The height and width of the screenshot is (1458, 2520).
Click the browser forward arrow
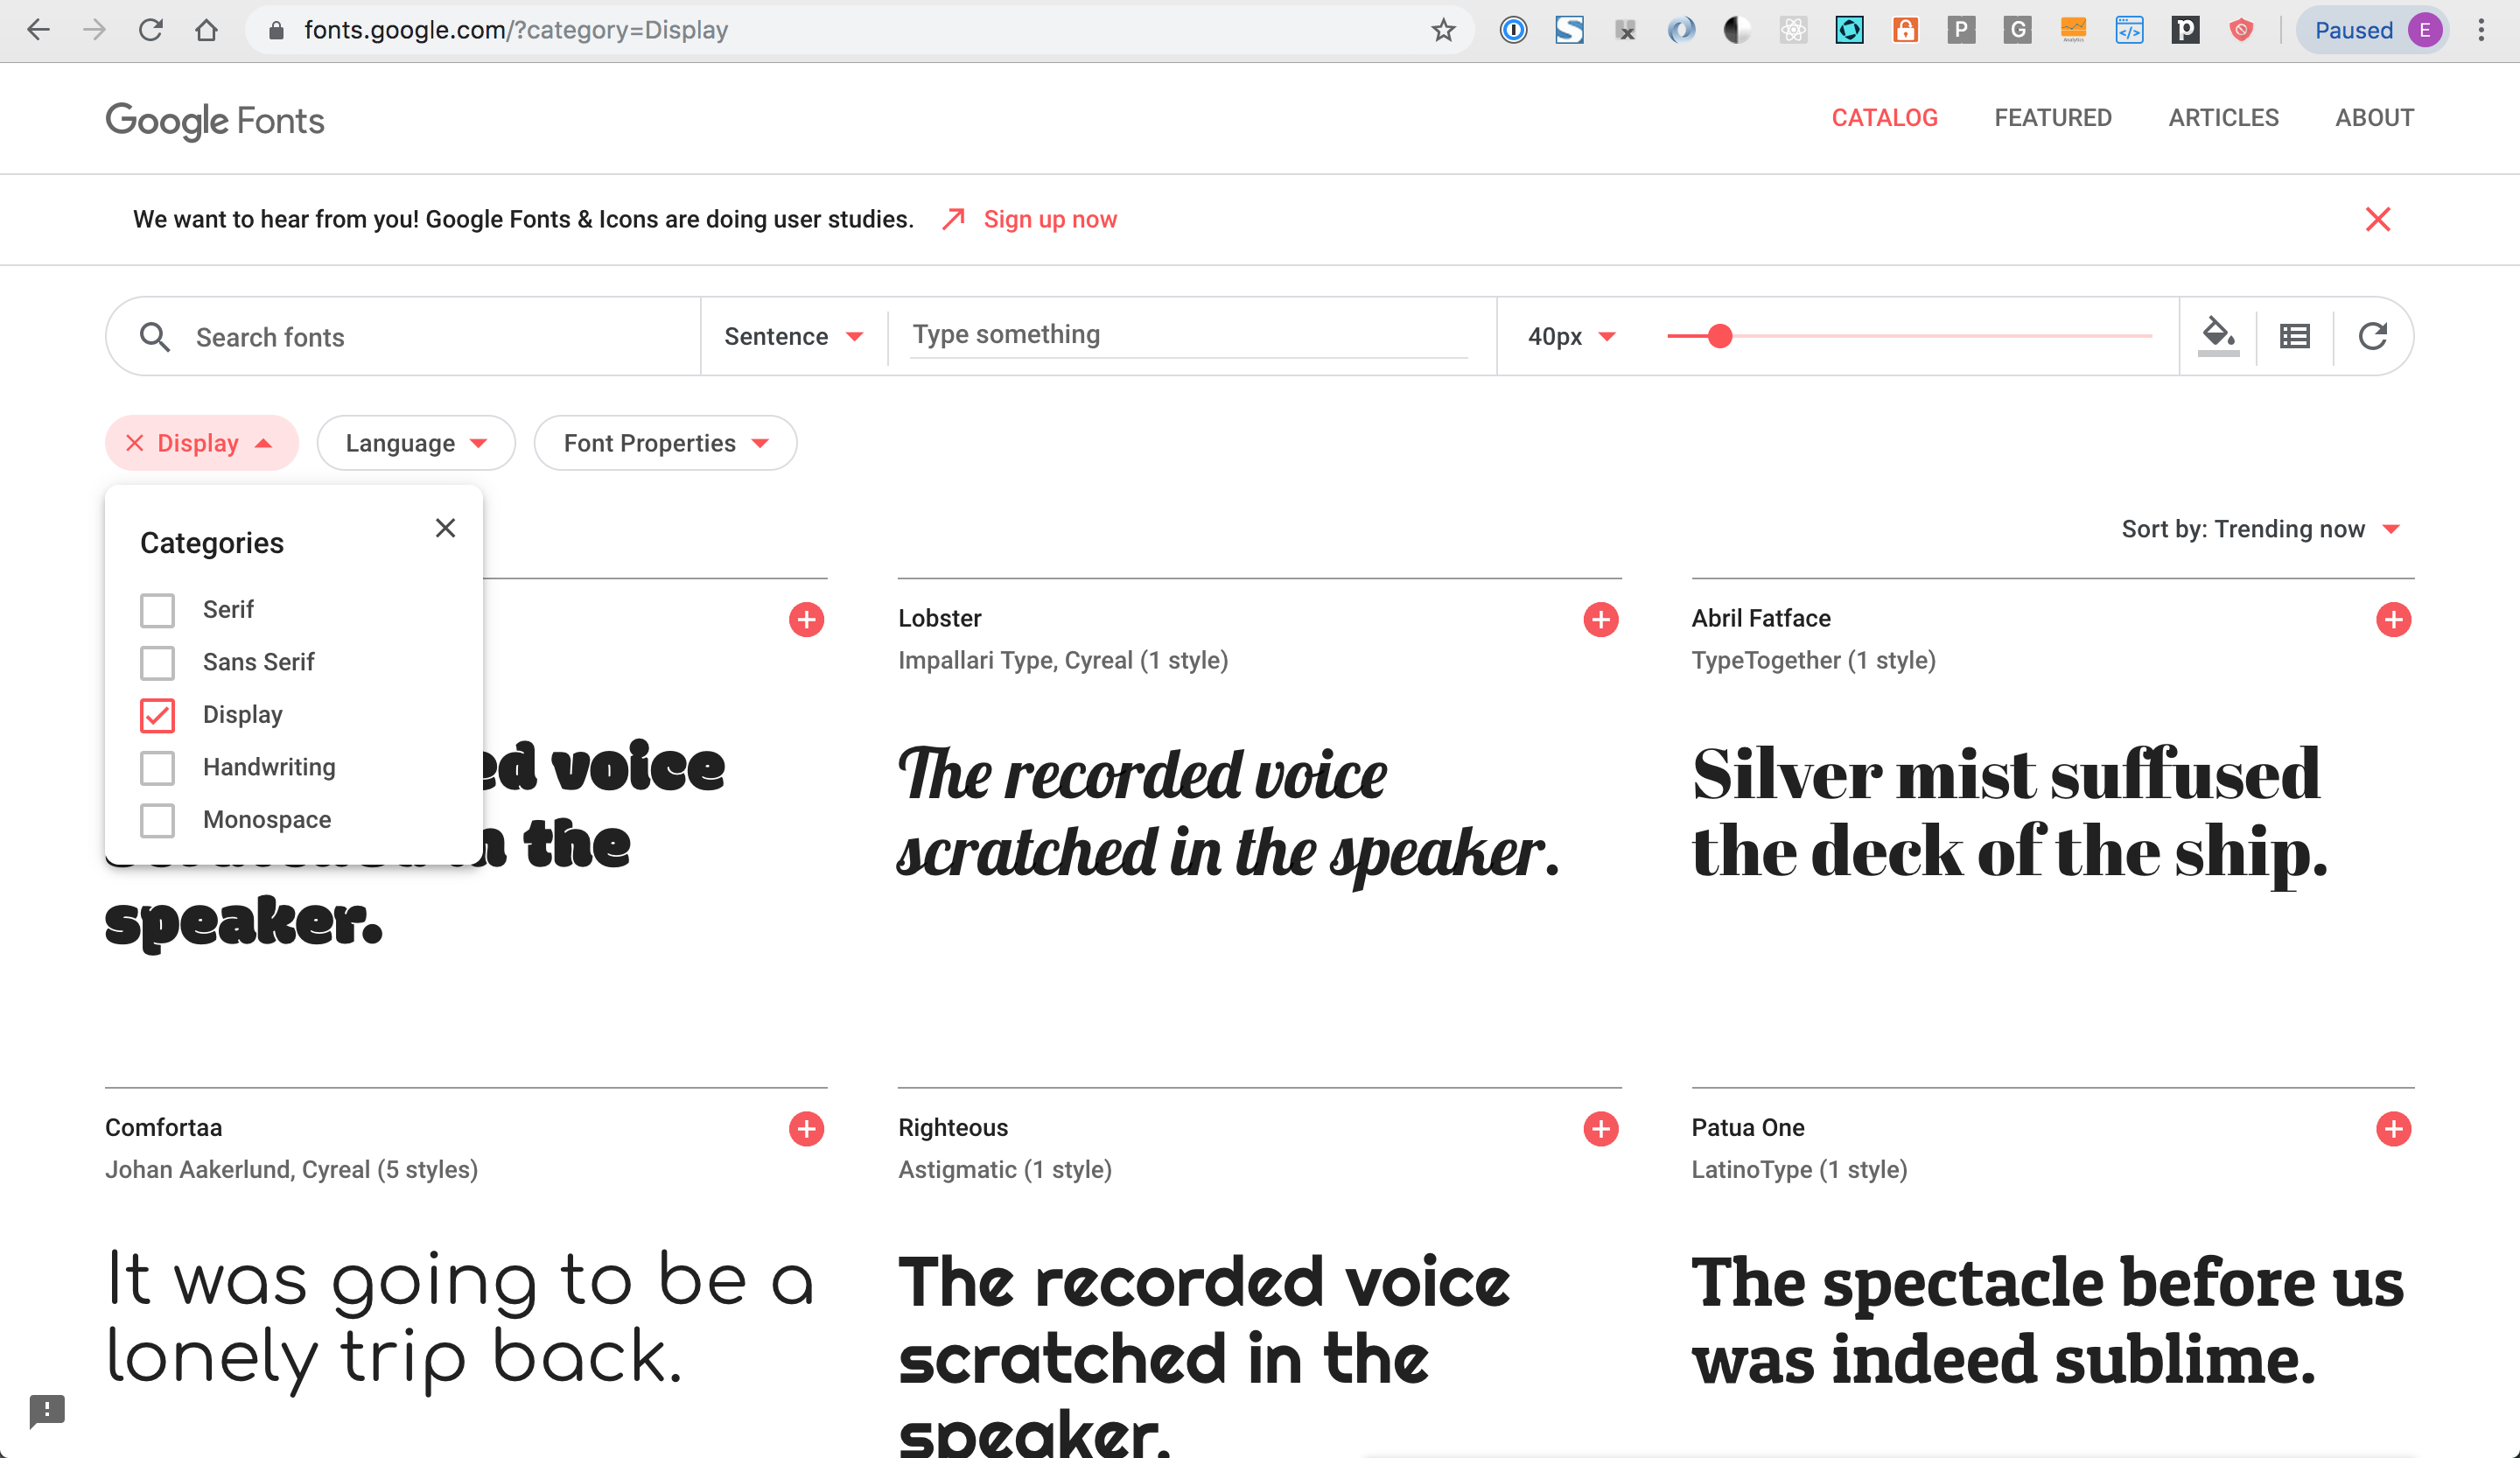(x=94, y=30)
